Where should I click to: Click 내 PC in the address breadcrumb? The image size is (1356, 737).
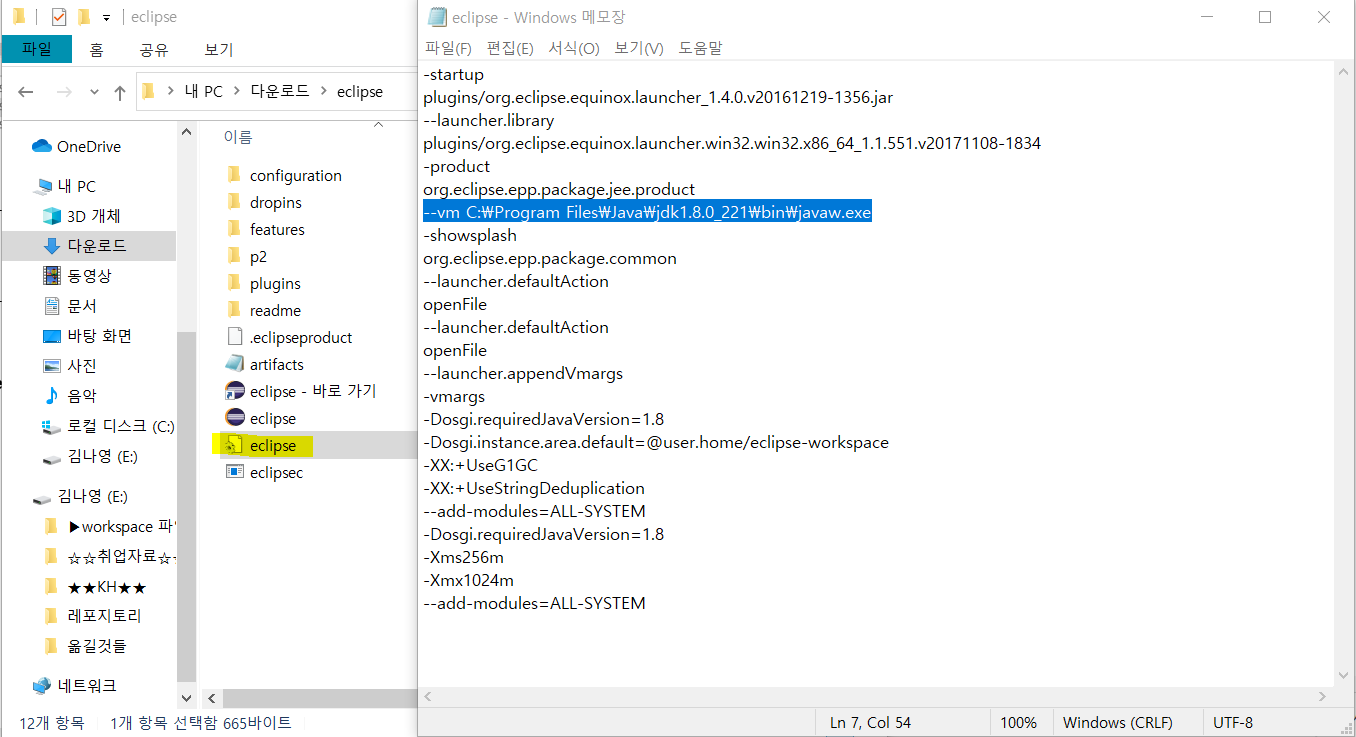(204, 91)
